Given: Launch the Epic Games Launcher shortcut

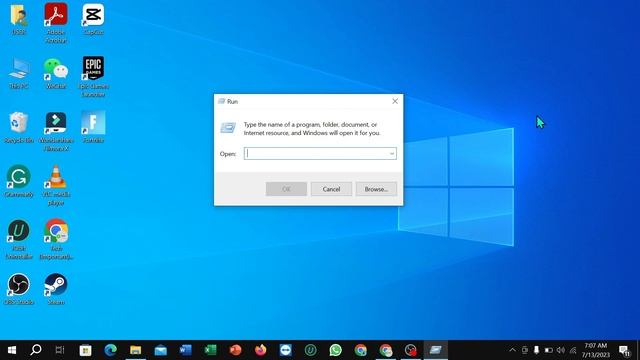Looking at the screenshot, I should pyautogui.click(x=93, y=77).
